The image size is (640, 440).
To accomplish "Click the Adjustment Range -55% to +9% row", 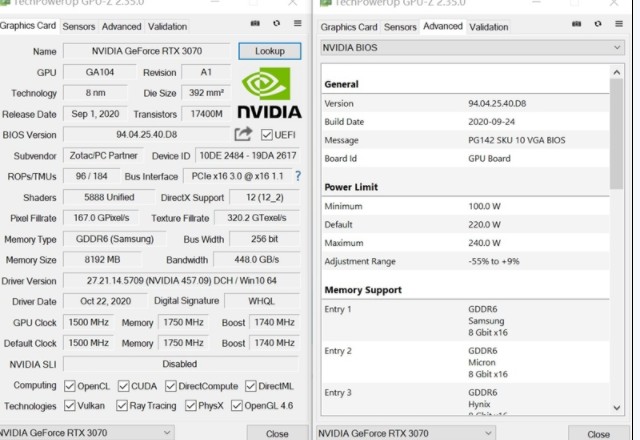I will [466, 261].
